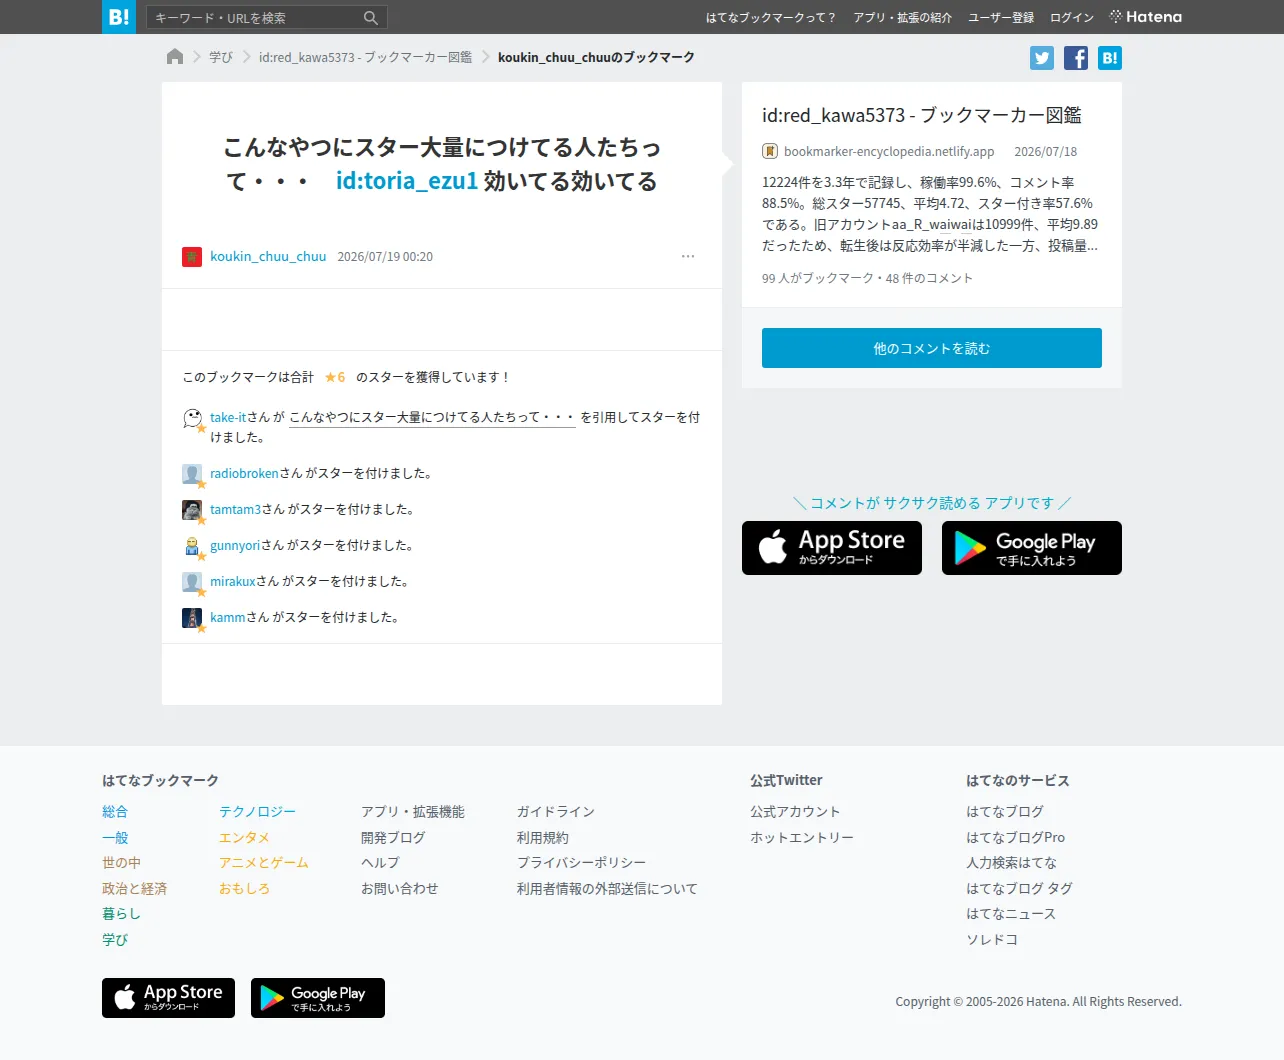Open koukin_chuu_chuu's red avatar icon
Viewport: 1284px width, 1060px height.
click(x=192, y=257)
